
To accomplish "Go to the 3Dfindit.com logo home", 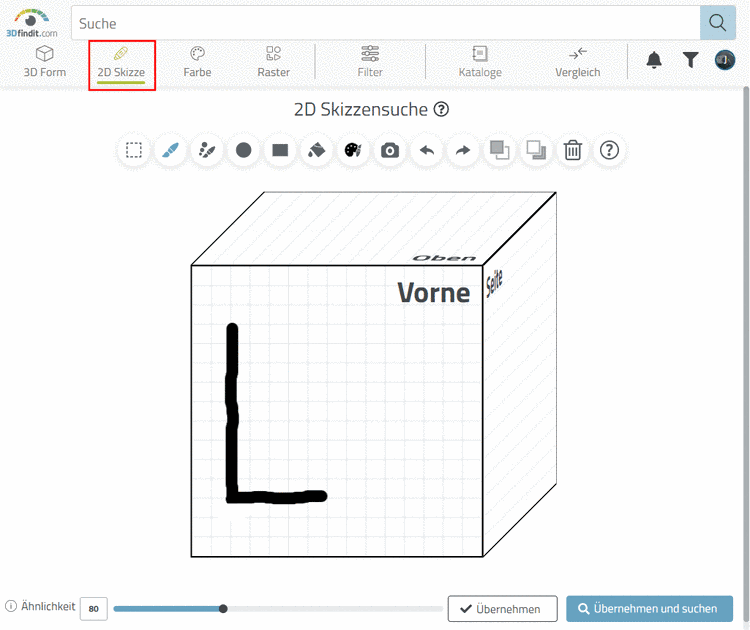I will click(32, 23).
